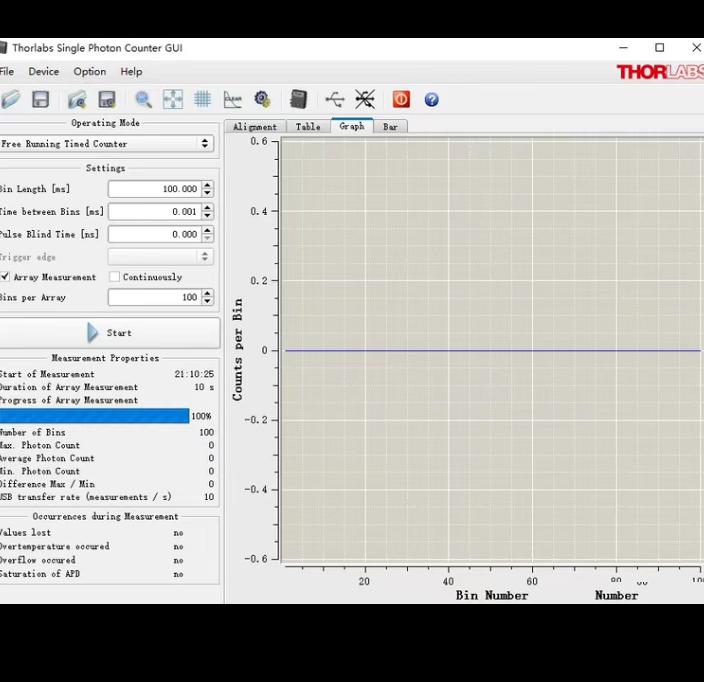
Task: Click the Max. Photon Count label
Action: pyautogui.click(x=40, y=445)
